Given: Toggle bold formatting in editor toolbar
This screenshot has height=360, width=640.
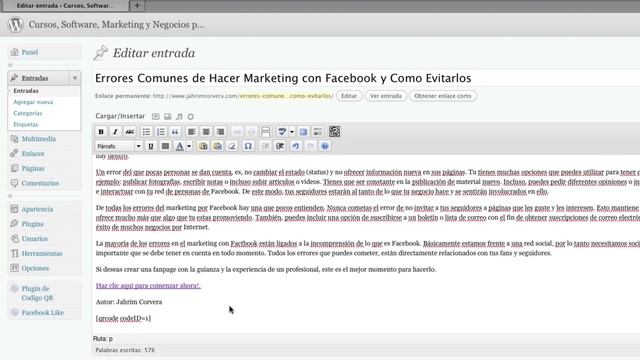Looking at the screenshot, I should coord(101,132).
